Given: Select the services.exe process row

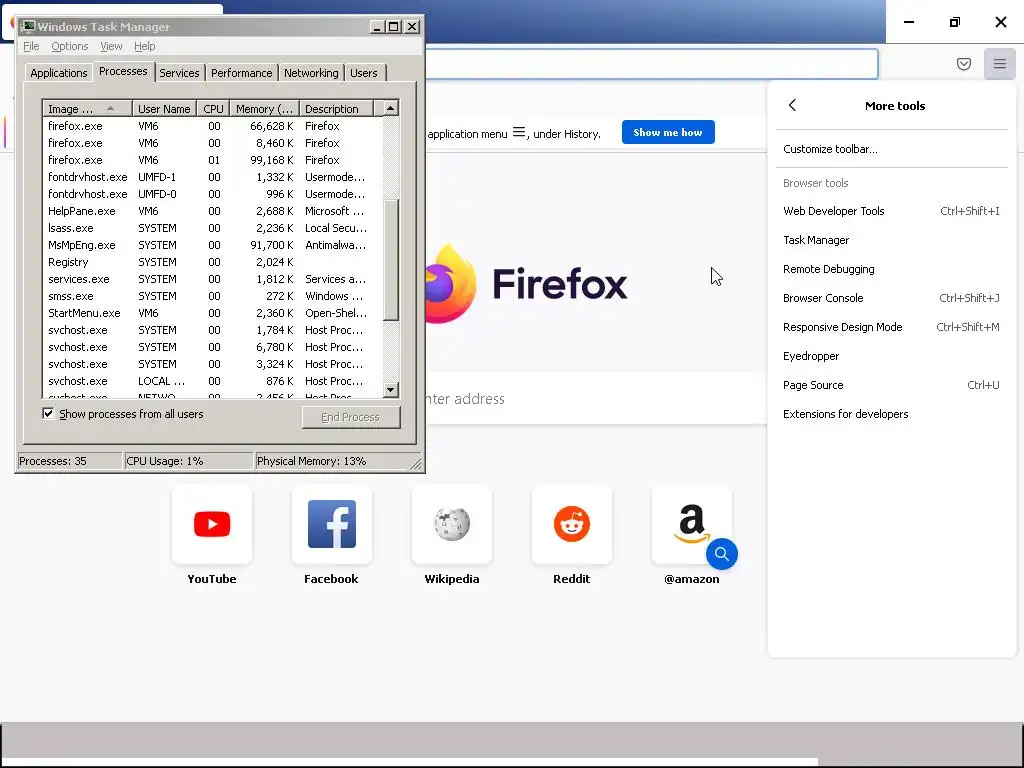Looking at the screenshot, I should click(212, 279).
